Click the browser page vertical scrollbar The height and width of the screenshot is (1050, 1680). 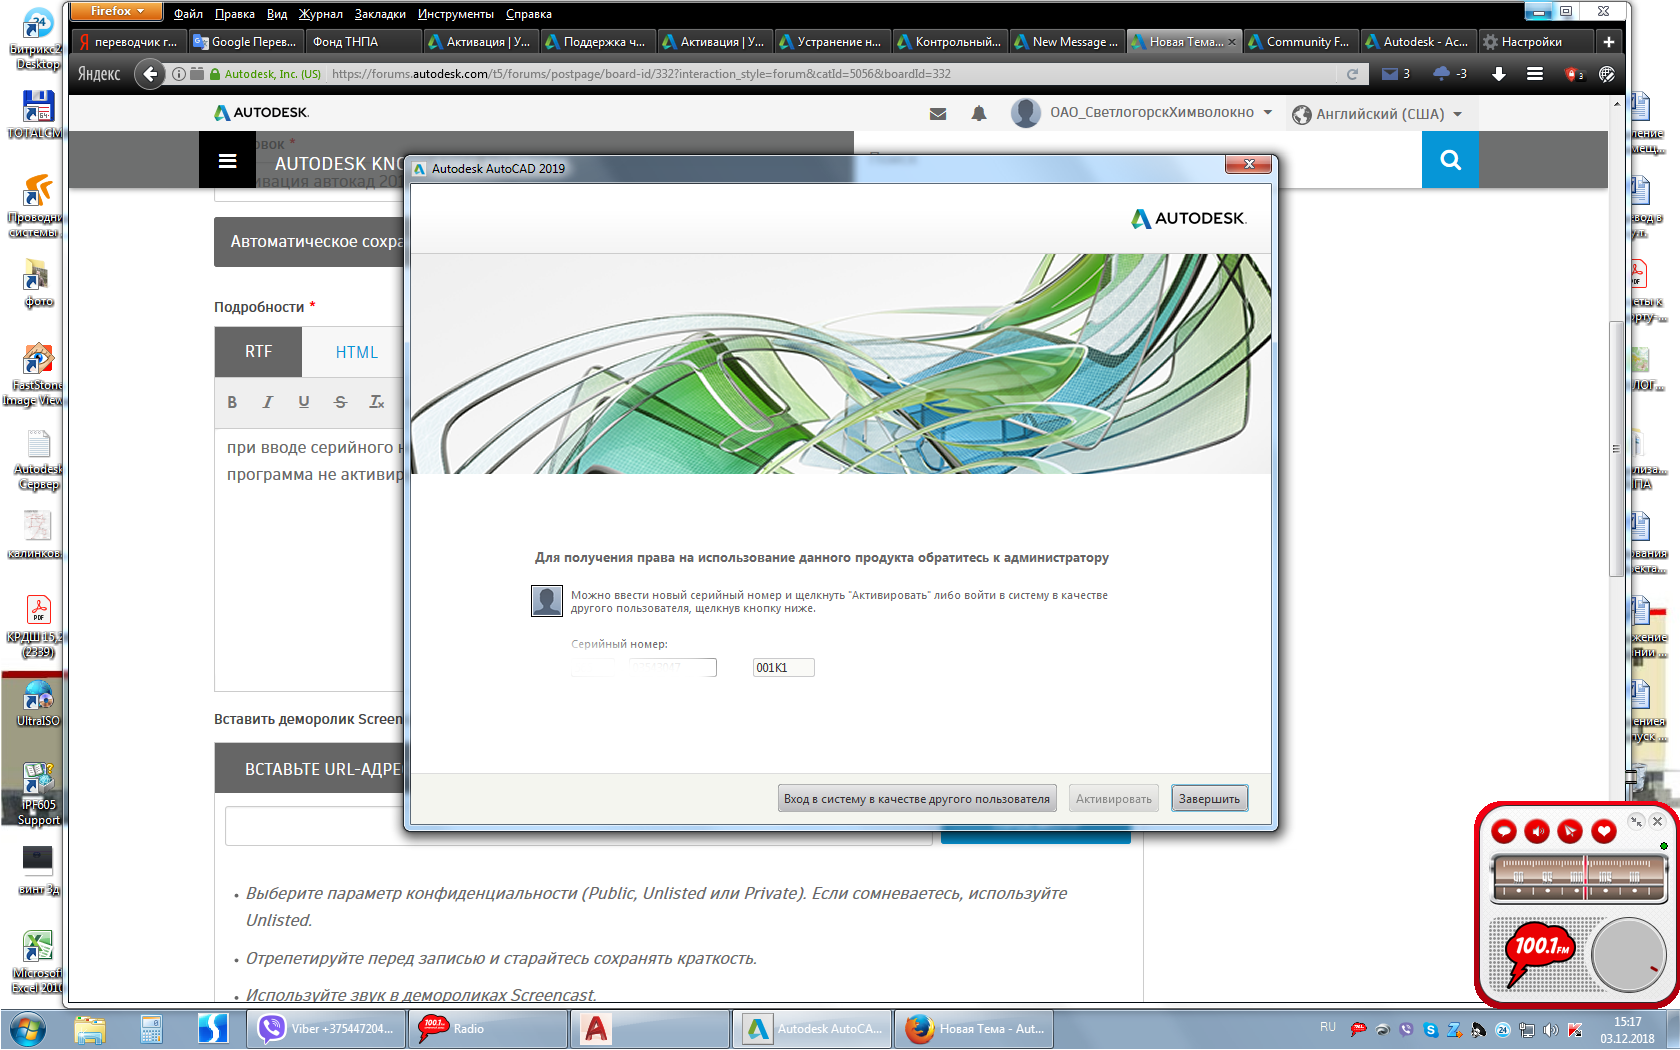(1616, 449)
